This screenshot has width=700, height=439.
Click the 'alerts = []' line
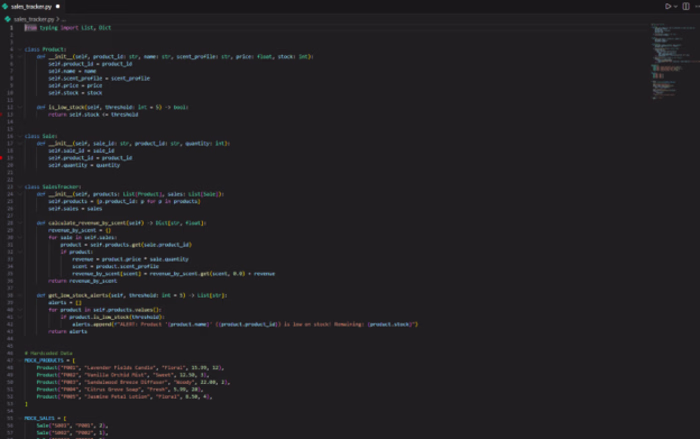pos(65,302)
